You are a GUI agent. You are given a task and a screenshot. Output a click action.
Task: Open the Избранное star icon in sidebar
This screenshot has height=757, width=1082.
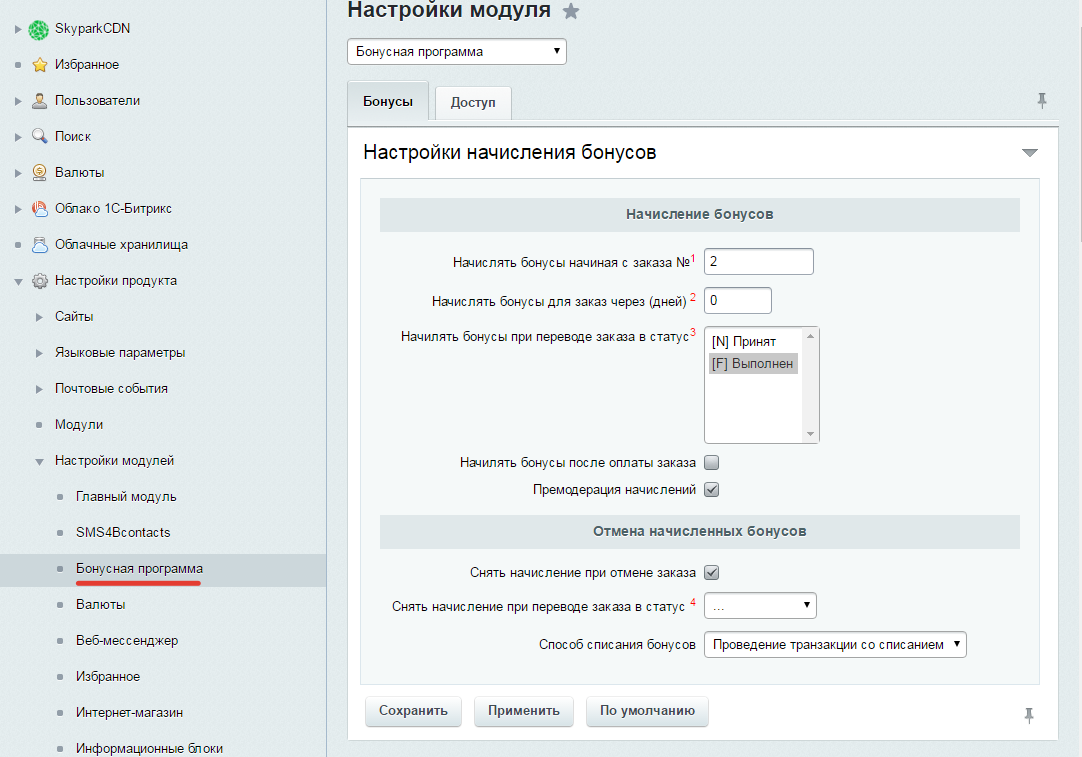[38, 64]
